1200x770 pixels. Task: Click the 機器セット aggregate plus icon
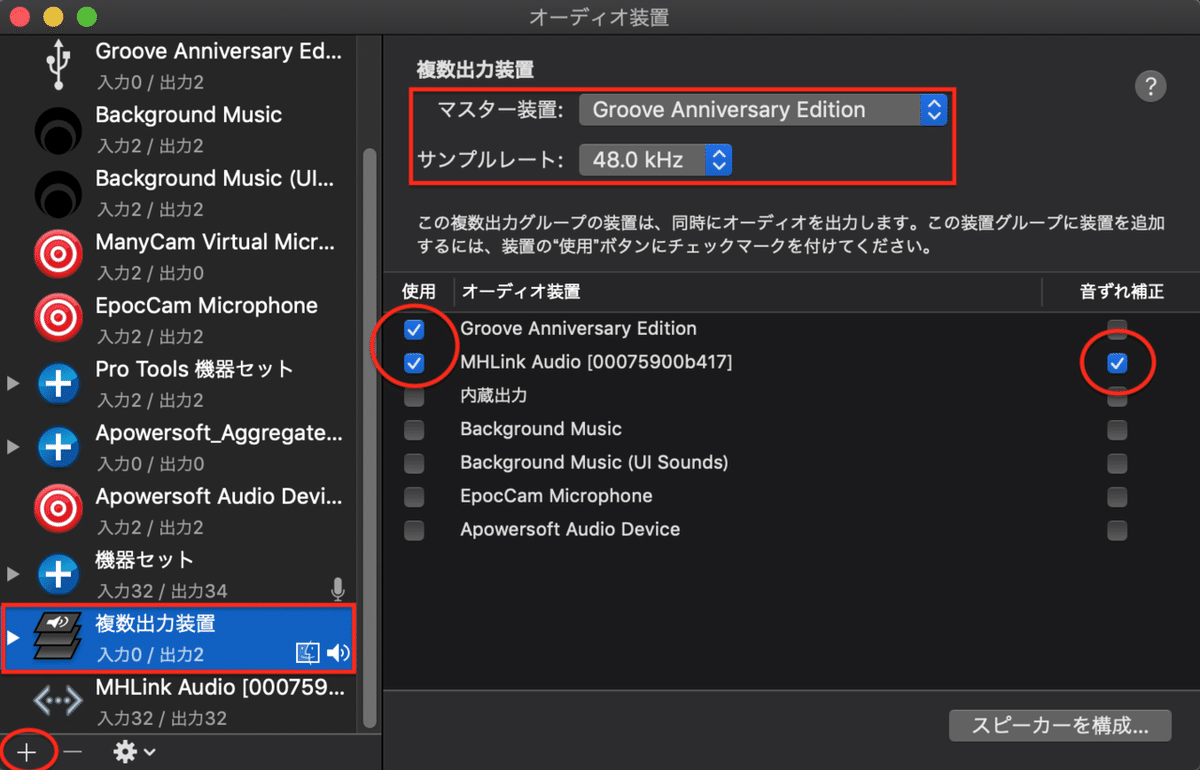[59, 574]
